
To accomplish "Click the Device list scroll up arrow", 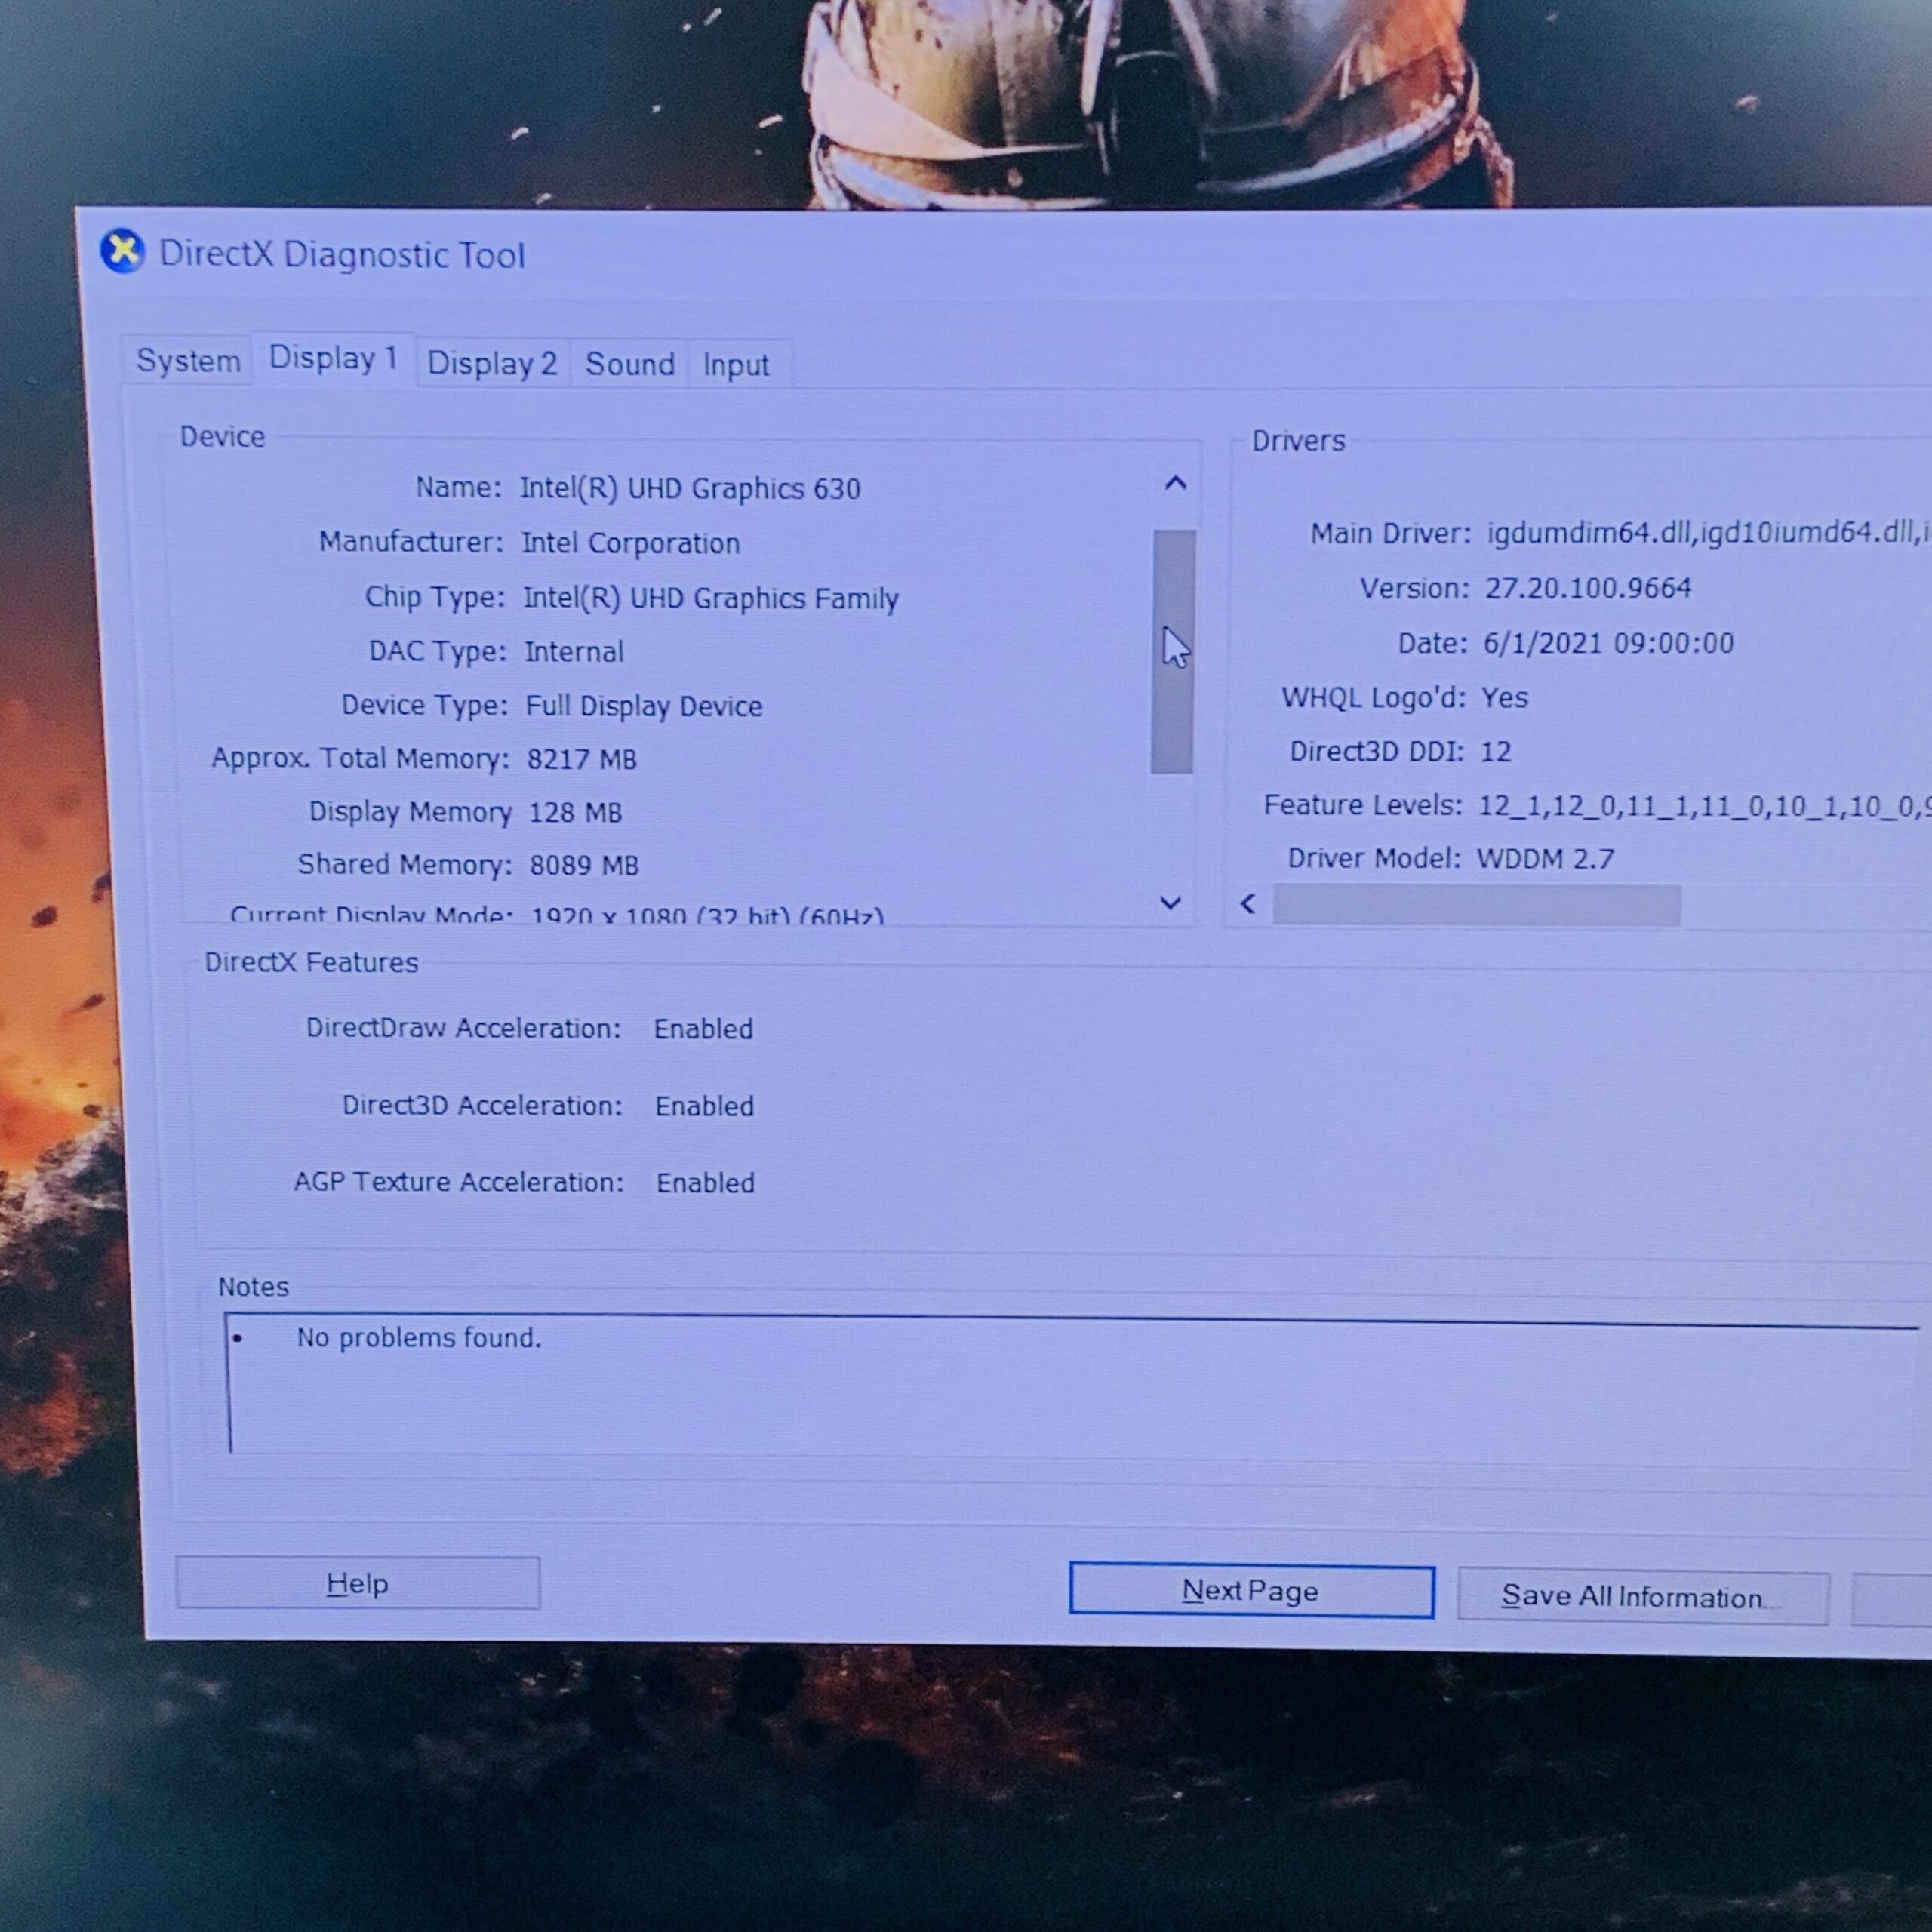I will coord(1175,484).
